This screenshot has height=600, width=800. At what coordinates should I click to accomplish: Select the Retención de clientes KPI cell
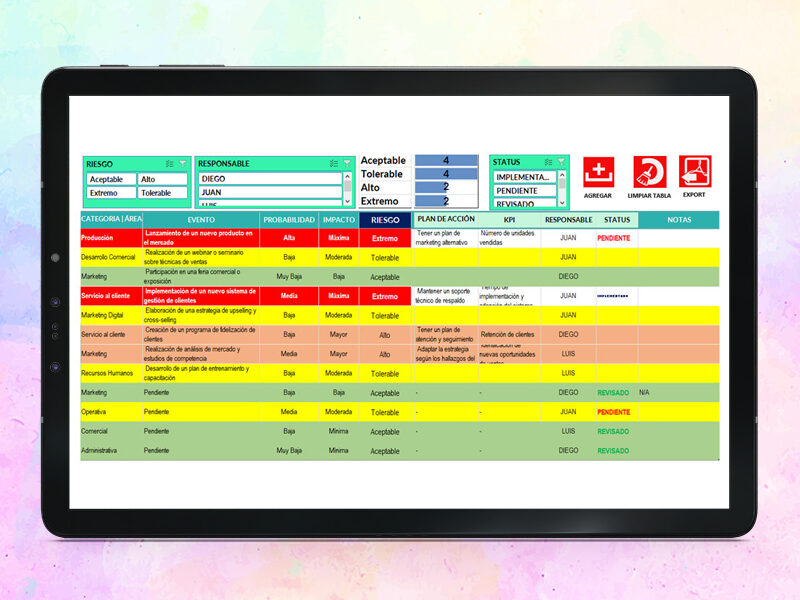point(509,335)
